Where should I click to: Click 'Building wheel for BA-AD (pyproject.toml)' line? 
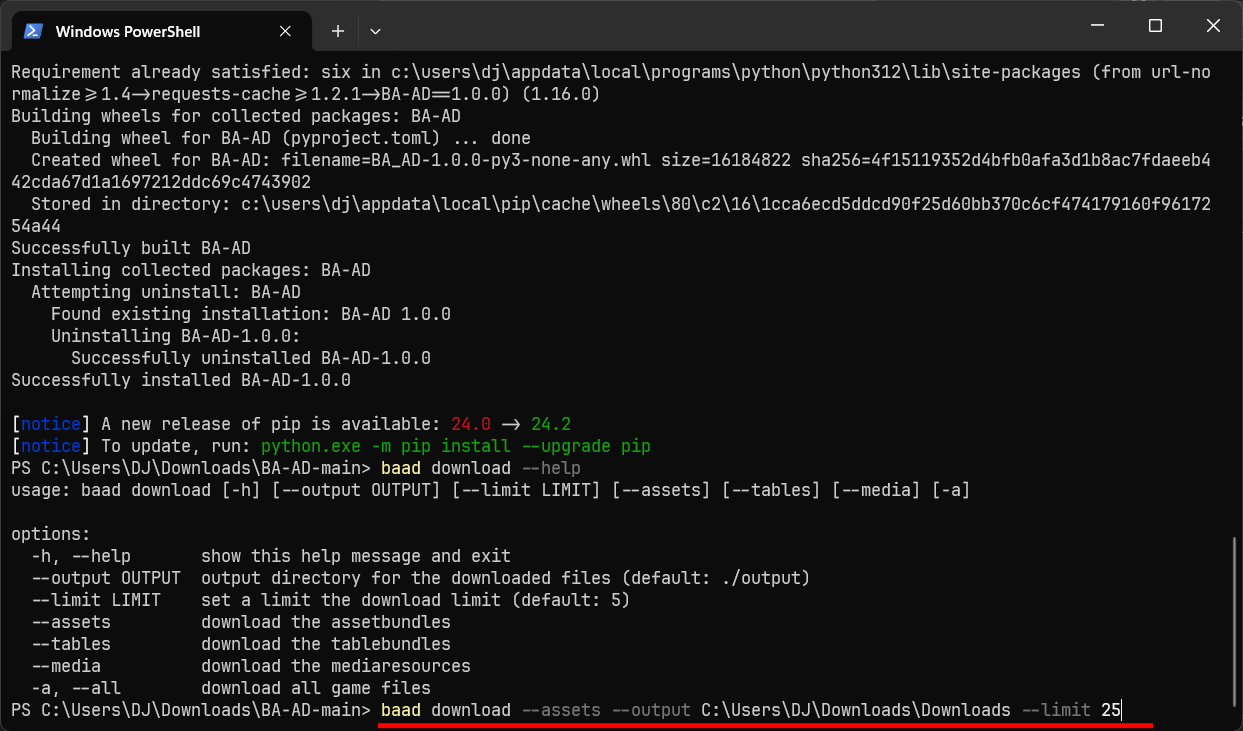click(281, 138)
